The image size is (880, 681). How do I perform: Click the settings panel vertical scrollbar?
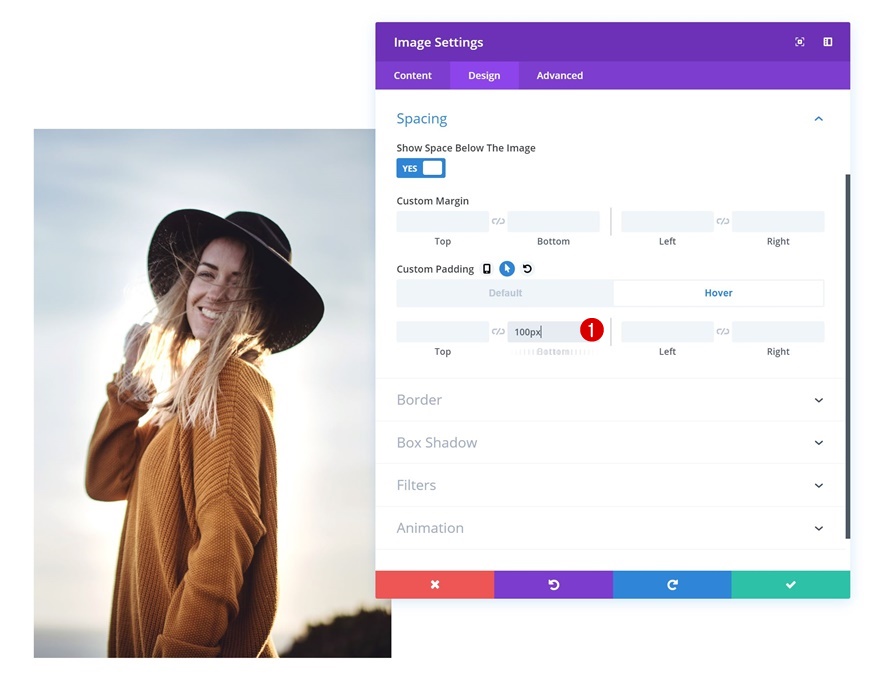(847, 356)
